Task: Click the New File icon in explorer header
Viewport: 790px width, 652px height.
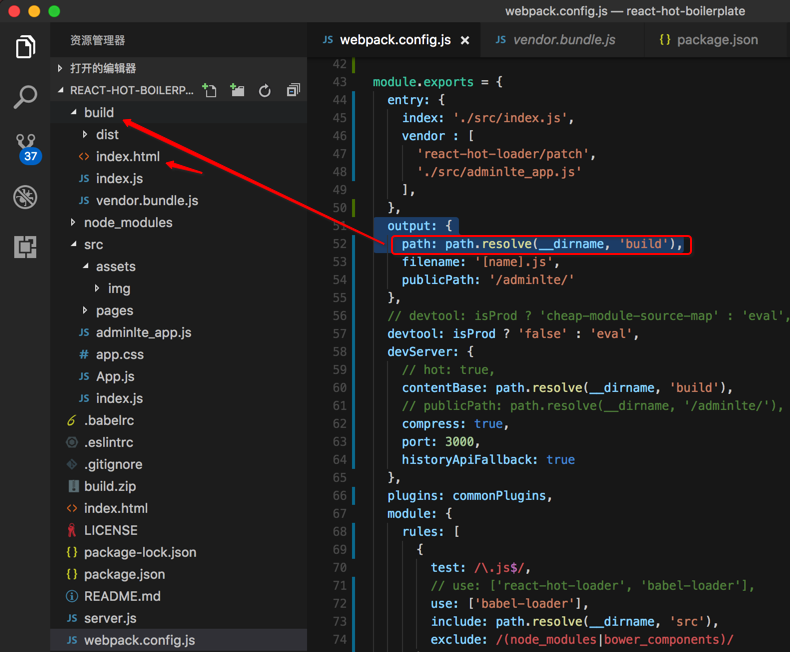Action: (x=210, y=91)
